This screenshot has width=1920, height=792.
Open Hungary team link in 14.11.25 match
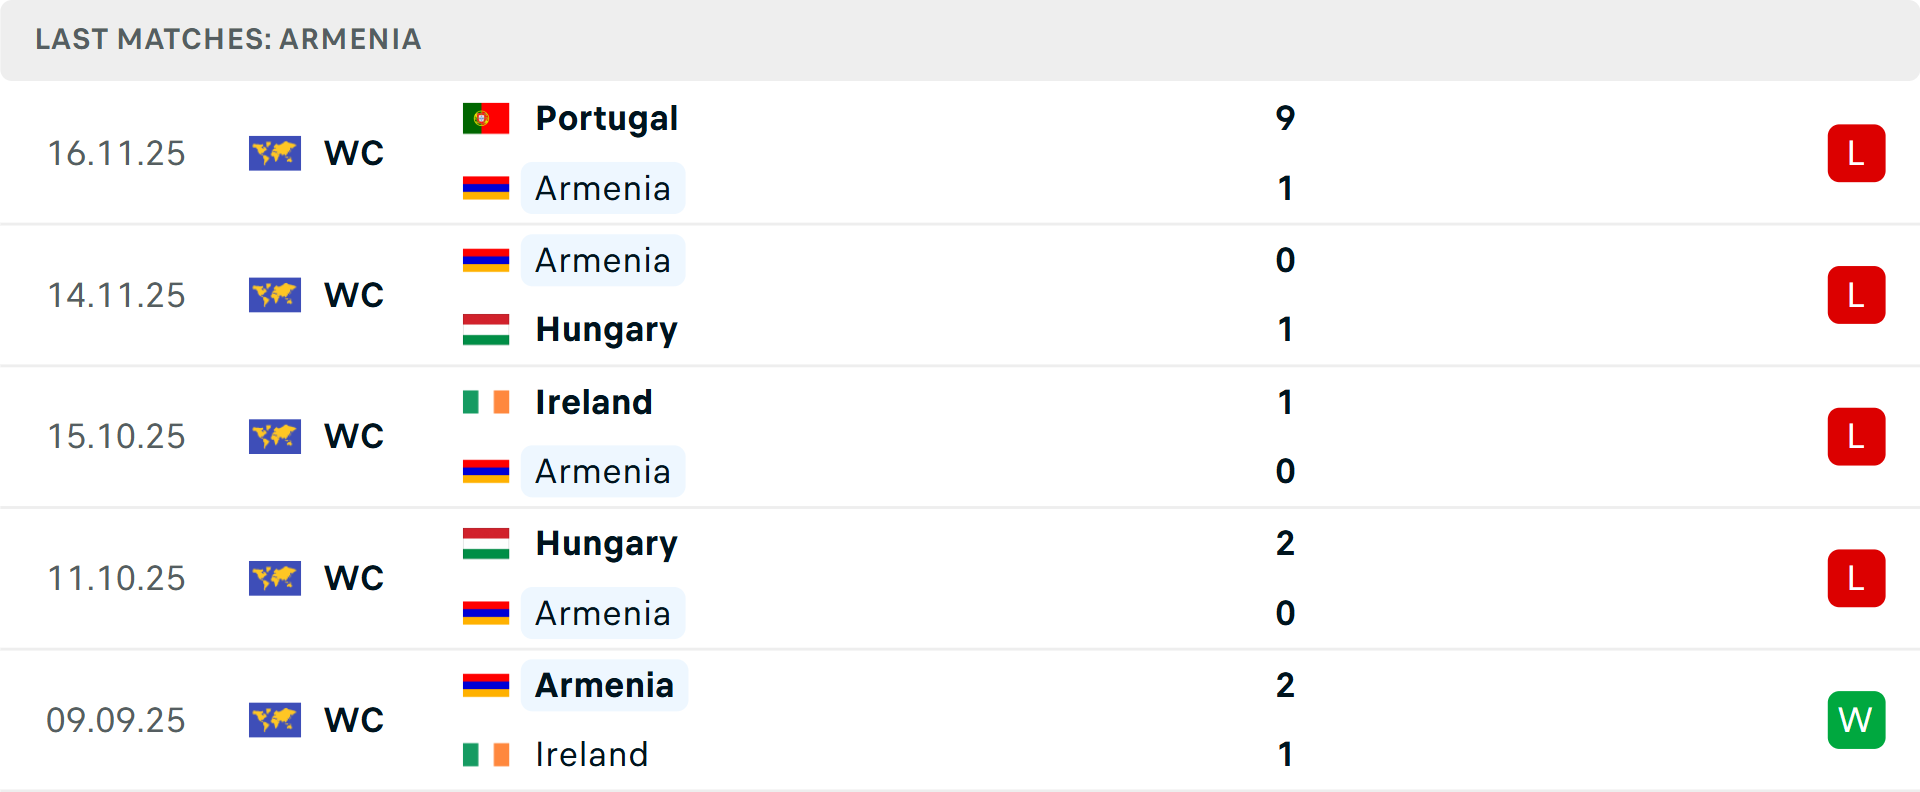pos(606,329)
